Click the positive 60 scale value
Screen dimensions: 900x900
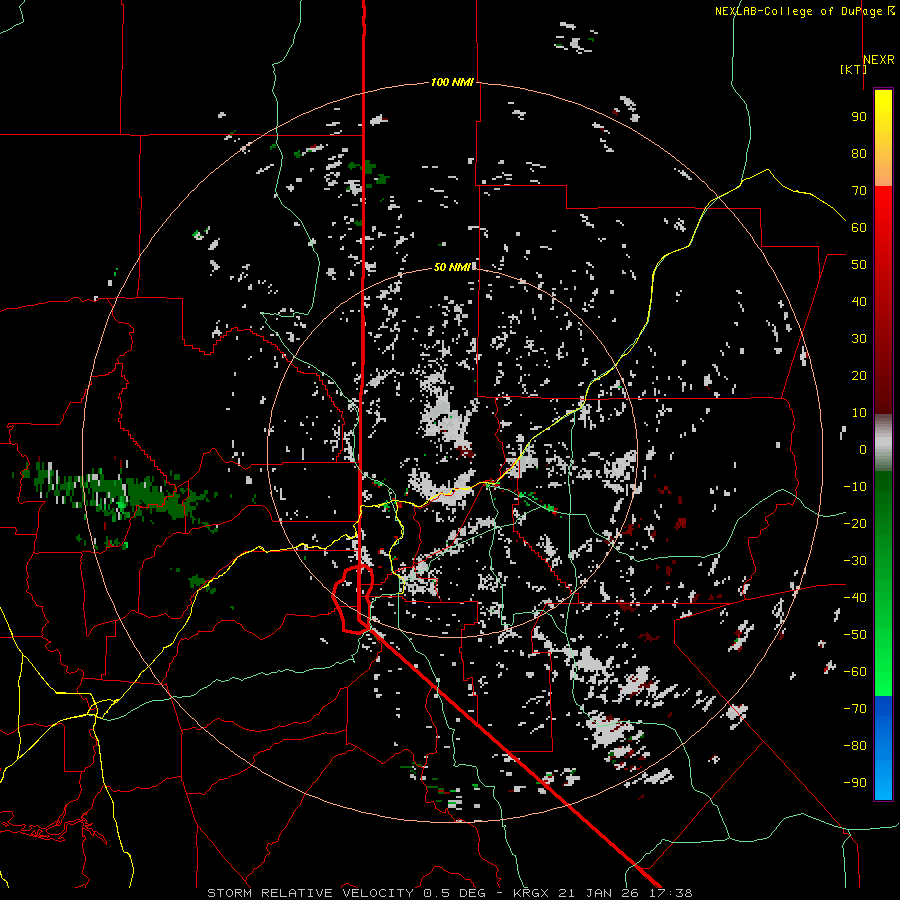pyautogui.click(x=859, y=227)
